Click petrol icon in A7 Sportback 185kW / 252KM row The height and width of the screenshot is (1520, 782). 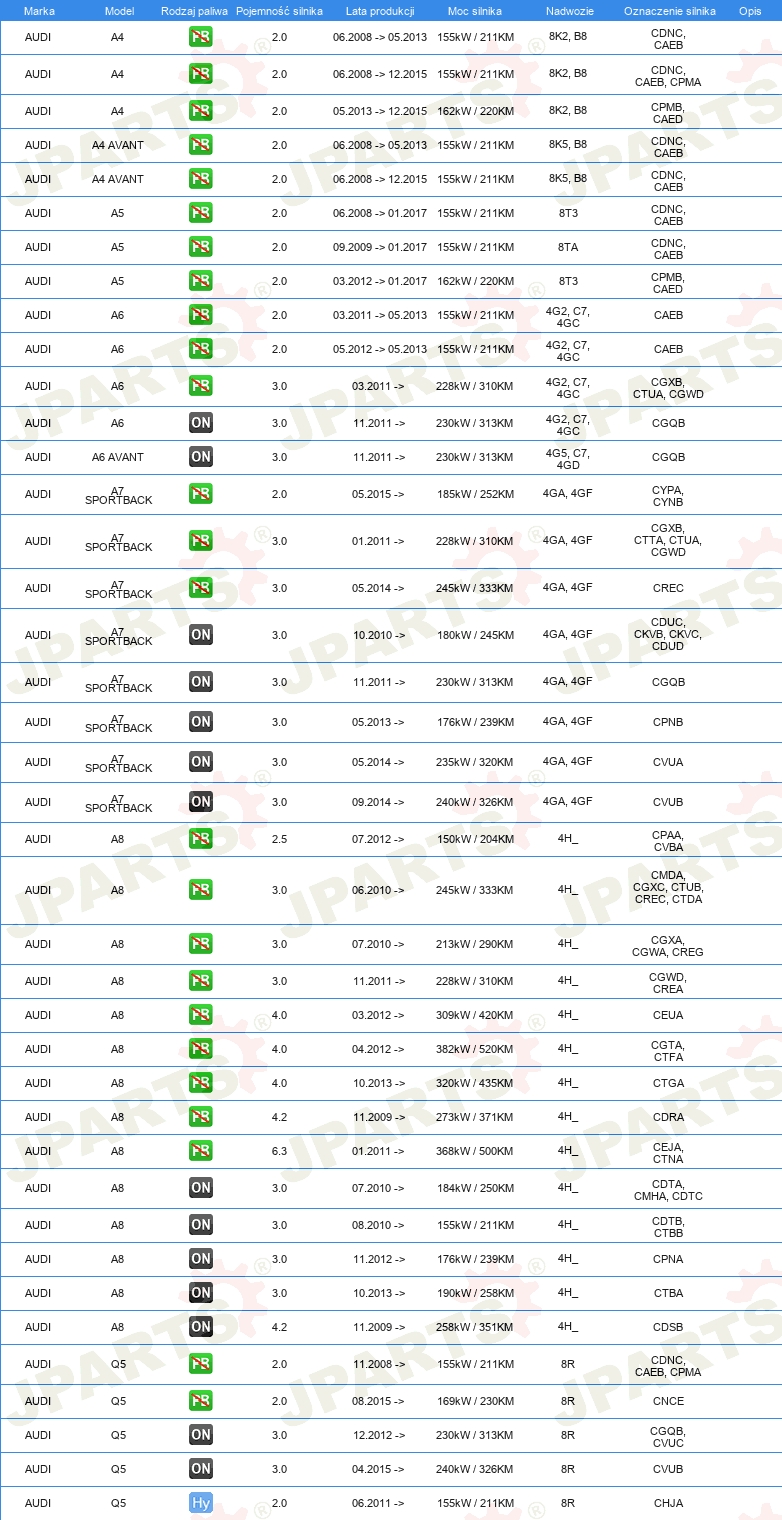pos(201,494)
